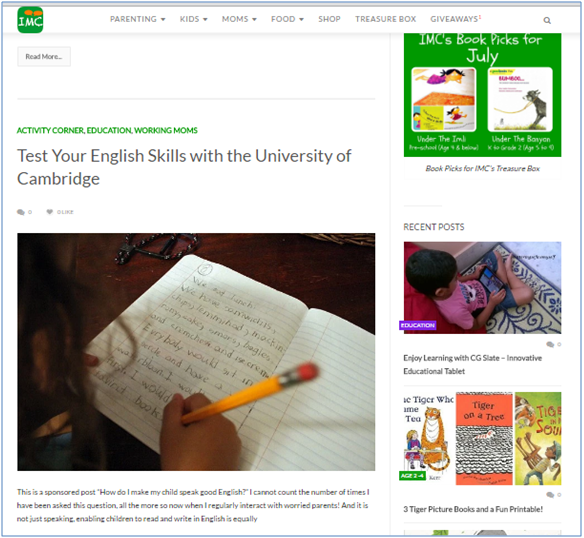
Task: Open the Shop menu item
Action: pos(329,19)
